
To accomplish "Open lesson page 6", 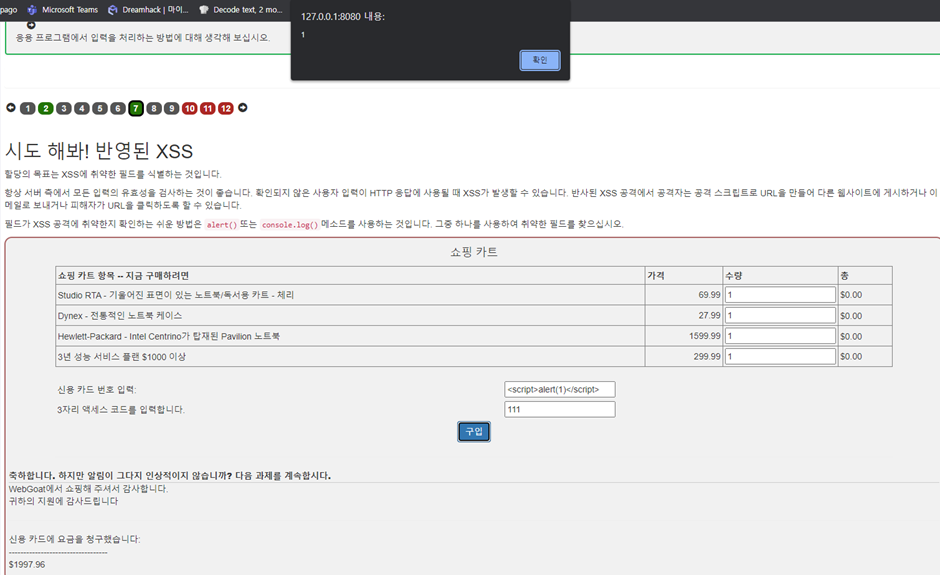I will point(118,109).
